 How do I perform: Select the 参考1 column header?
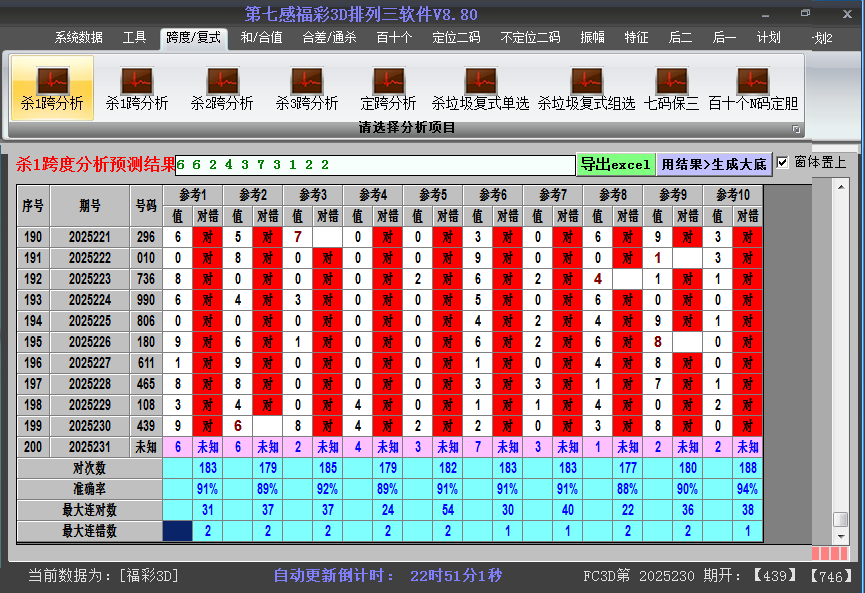[192, 194]
